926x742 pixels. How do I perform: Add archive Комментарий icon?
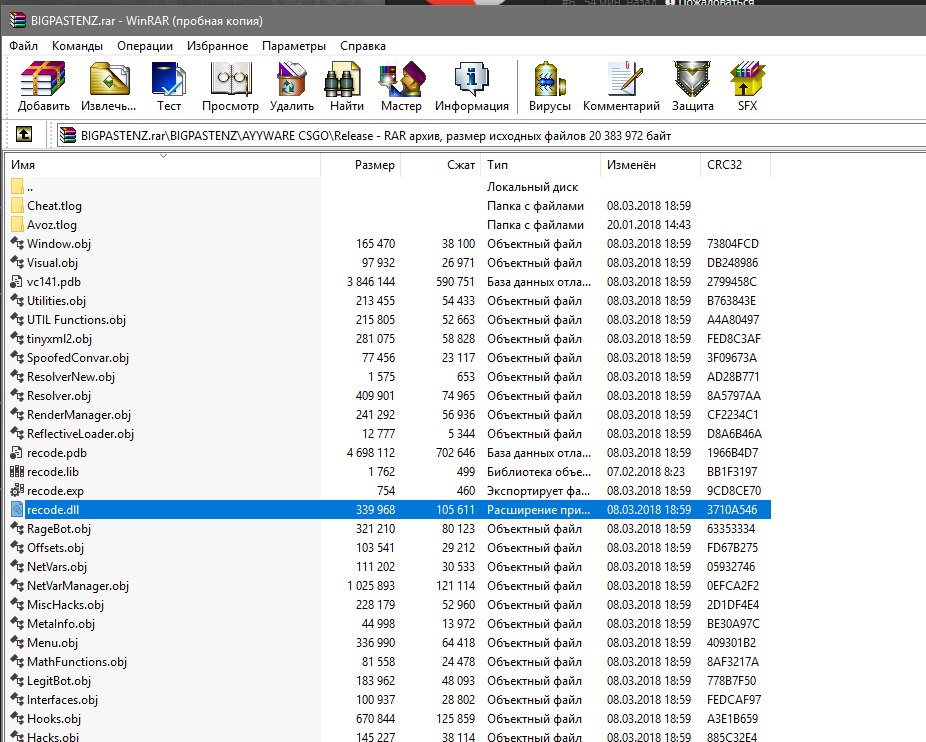pyautogui.click(x=625, y=79)
